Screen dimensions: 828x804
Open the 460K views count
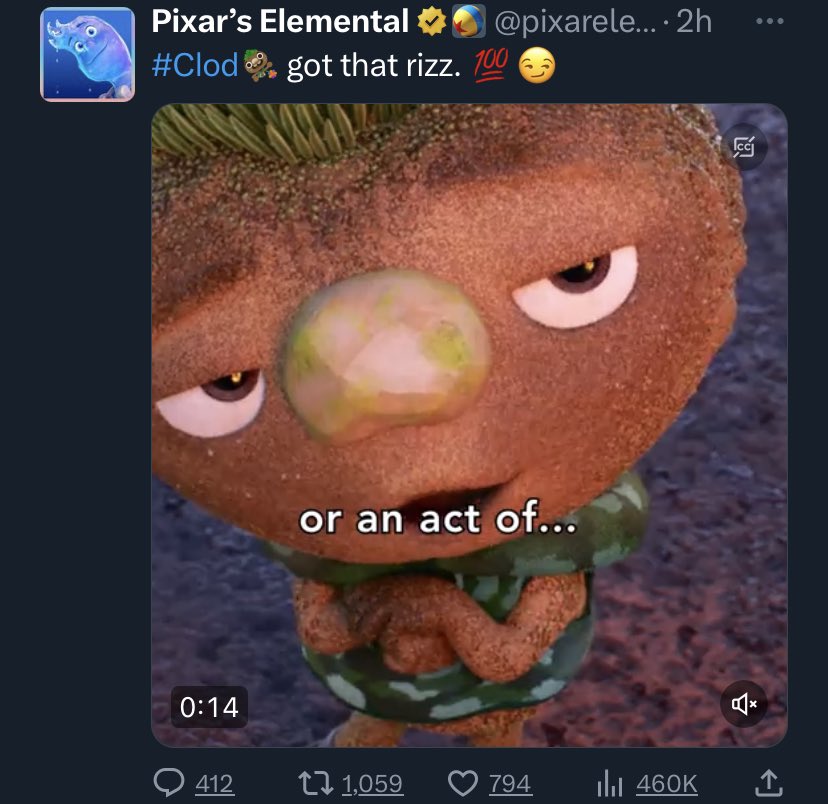(666, 783)
